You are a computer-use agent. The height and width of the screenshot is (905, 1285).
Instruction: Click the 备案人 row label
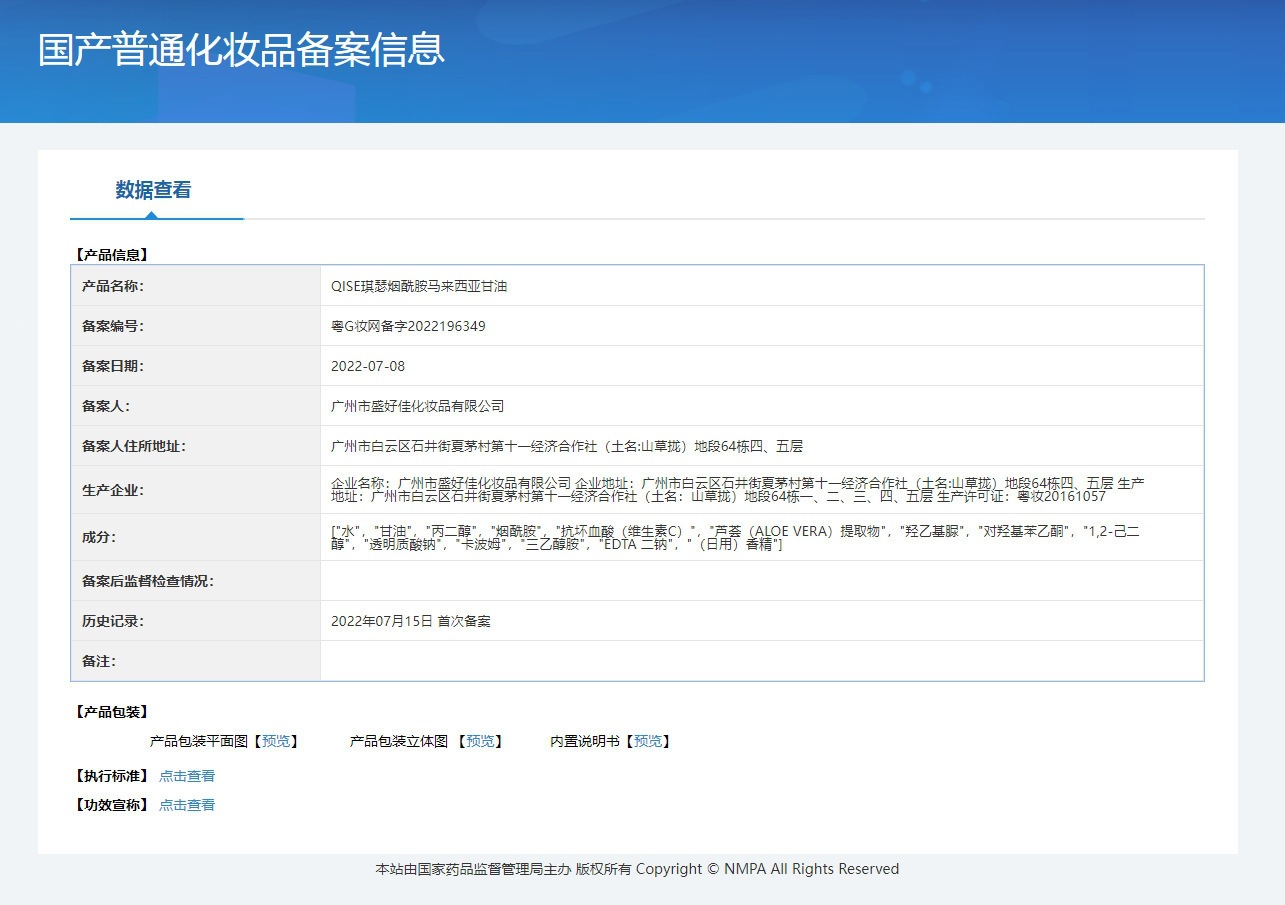(106, 406)
